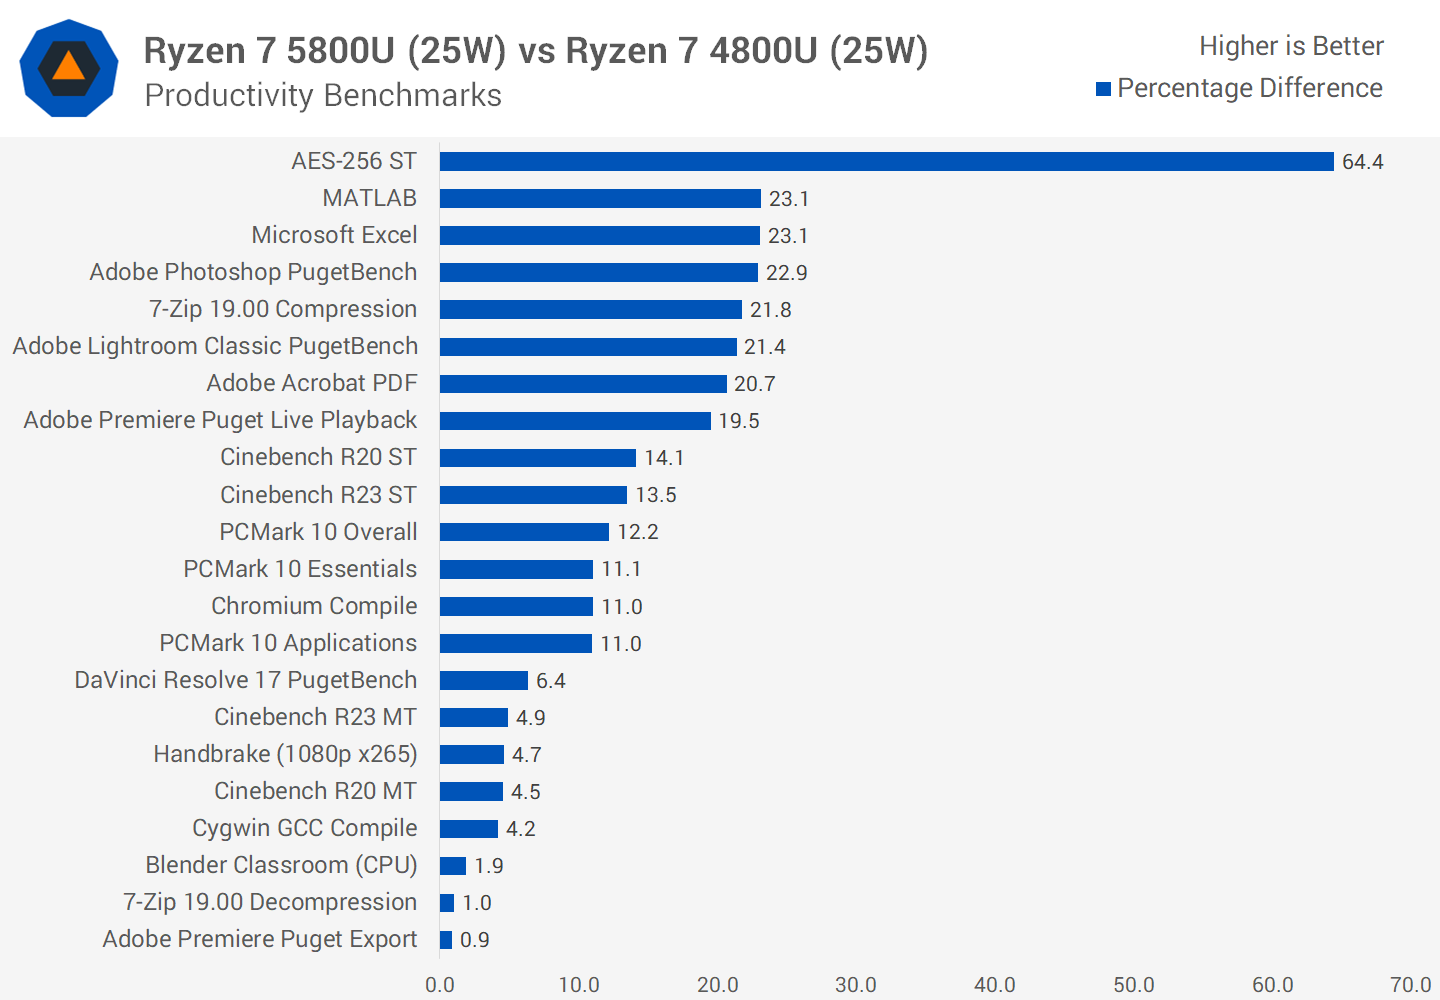
Task: Click the PCMark 10 Applications bar
Action: point(516,644)
